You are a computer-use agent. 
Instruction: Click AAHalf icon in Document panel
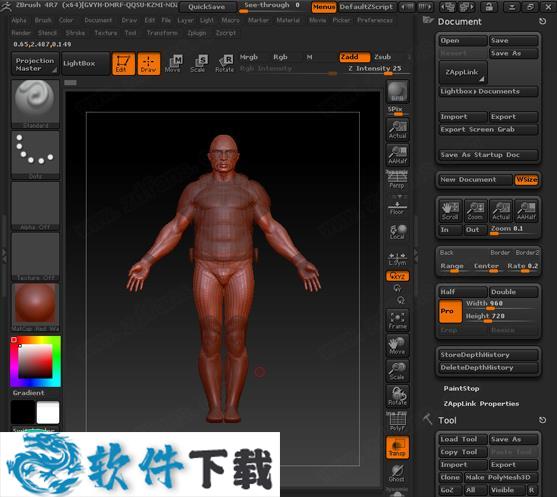[x=526, y=211]
